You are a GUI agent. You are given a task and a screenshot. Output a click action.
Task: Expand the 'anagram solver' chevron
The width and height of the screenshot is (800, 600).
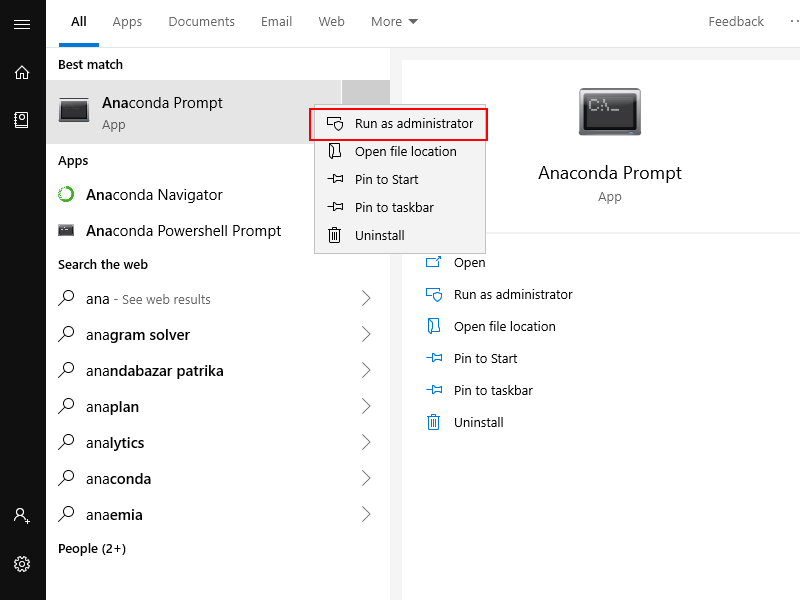[366, 334]
